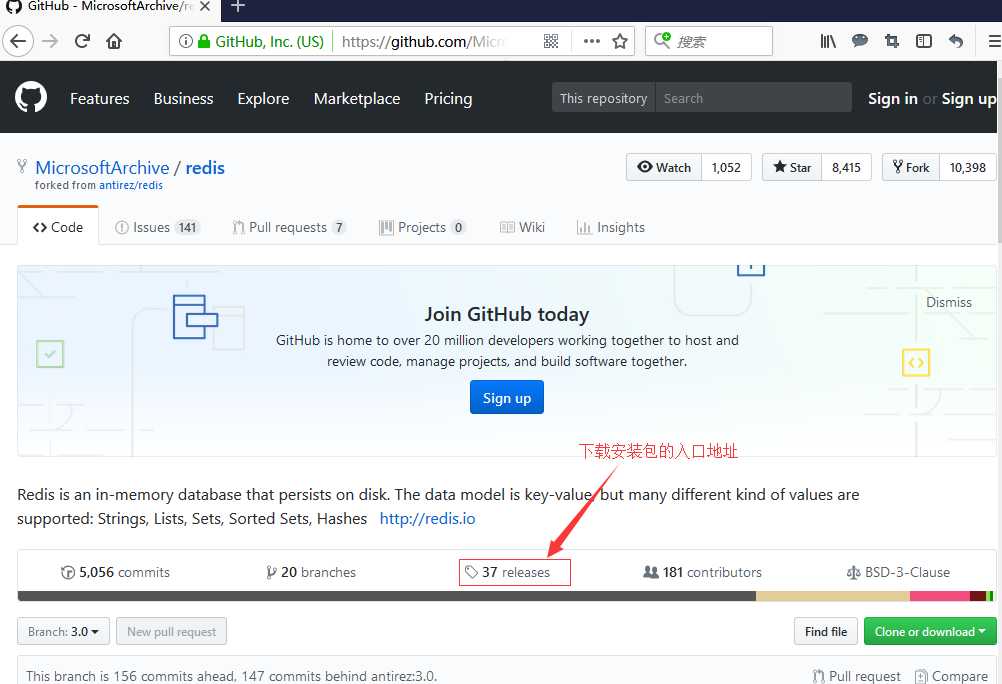Open page actions three-dot menu
The image size is (1002, 684).
coord(592,42)
